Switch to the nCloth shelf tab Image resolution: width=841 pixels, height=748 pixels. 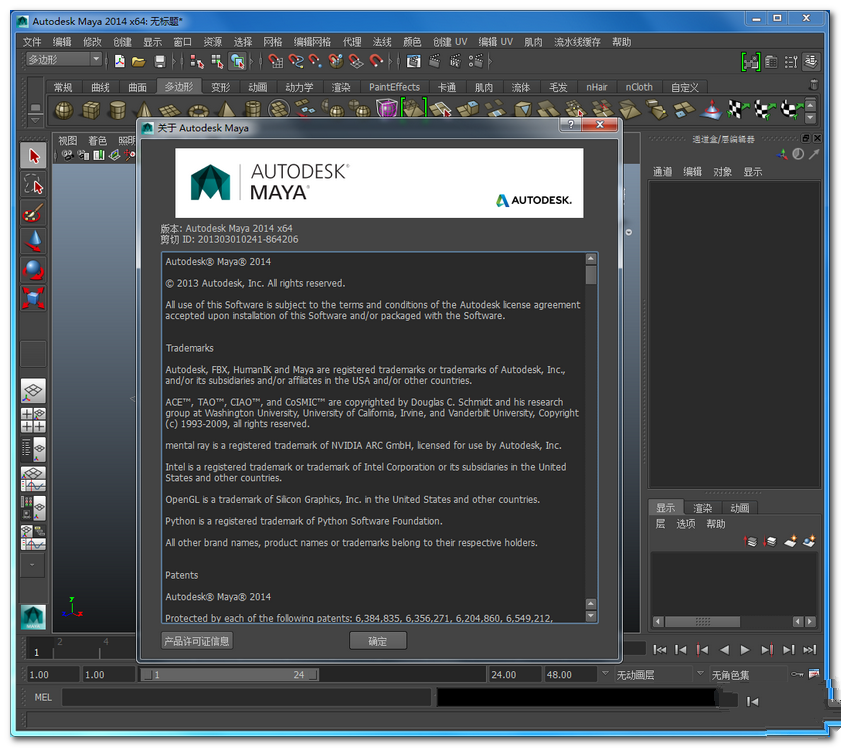pyautogui.click(x=639, y=87)
